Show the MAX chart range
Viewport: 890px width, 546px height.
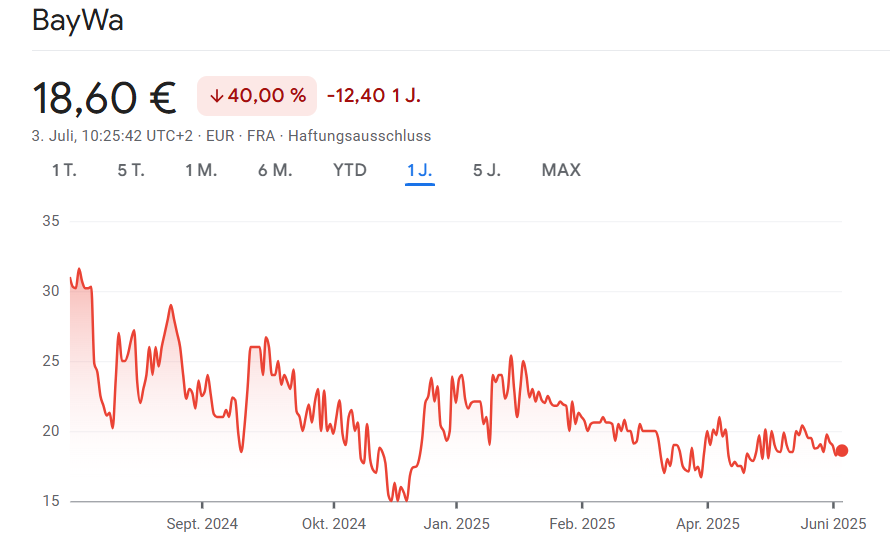tap(561, 170)
